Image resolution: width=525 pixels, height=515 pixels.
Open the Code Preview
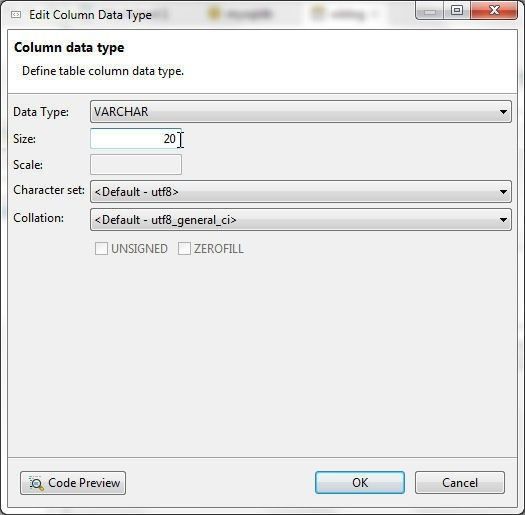(x=73, y=483)
